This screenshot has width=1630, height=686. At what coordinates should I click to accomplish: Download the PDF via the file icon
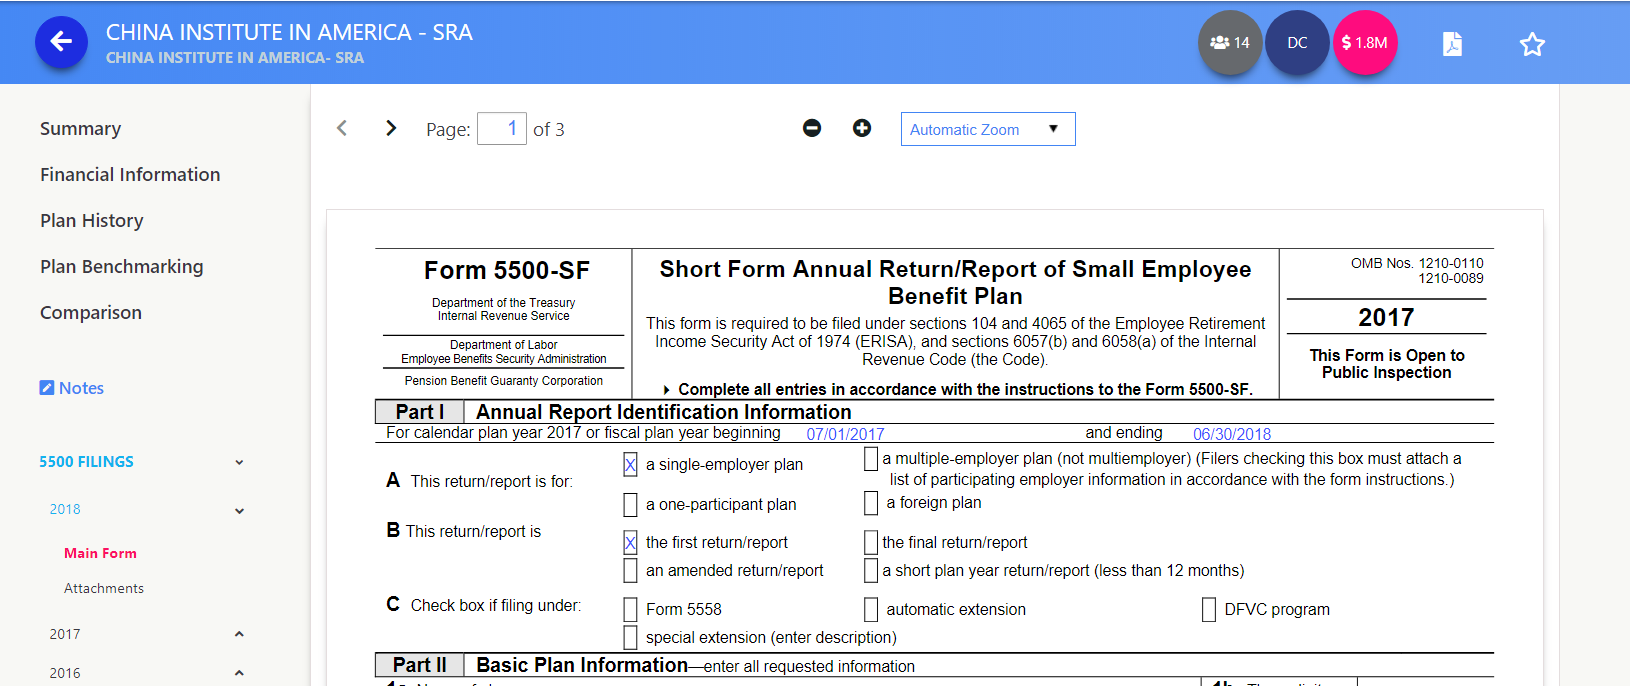pyautogui.click(x=1452, y=44)
